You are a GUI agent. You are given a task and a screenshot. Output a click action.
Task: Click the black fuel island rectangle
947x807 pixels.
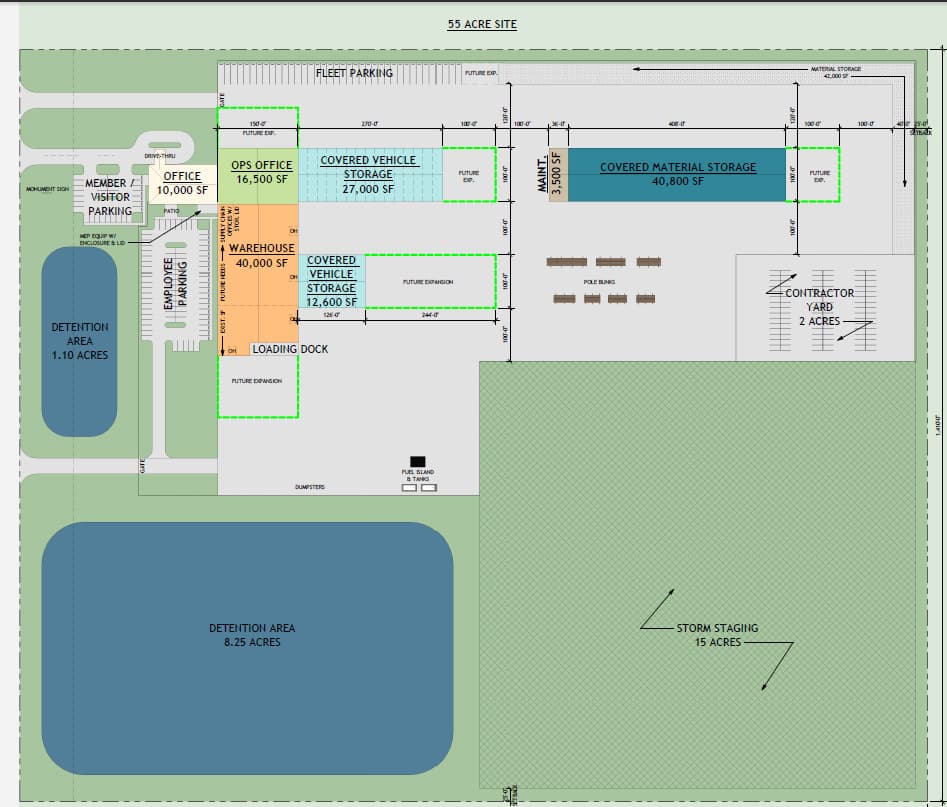tap(417, 461)
